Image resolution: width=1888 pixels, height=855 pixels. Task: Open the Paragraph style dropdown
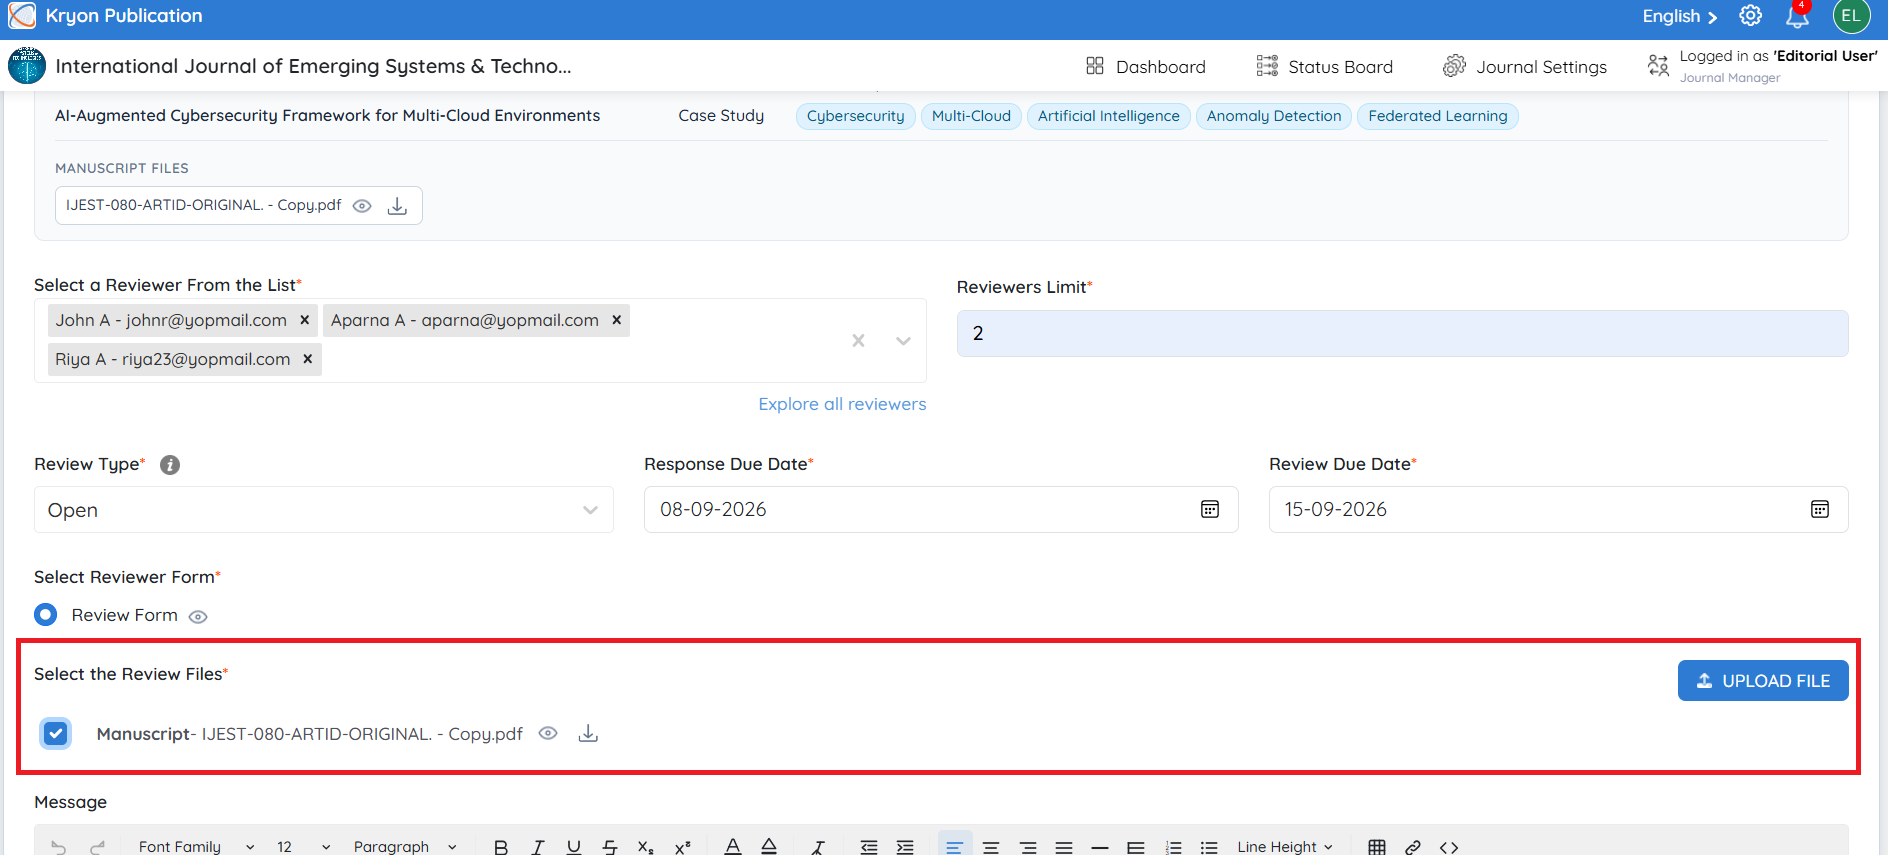(405, 847)
